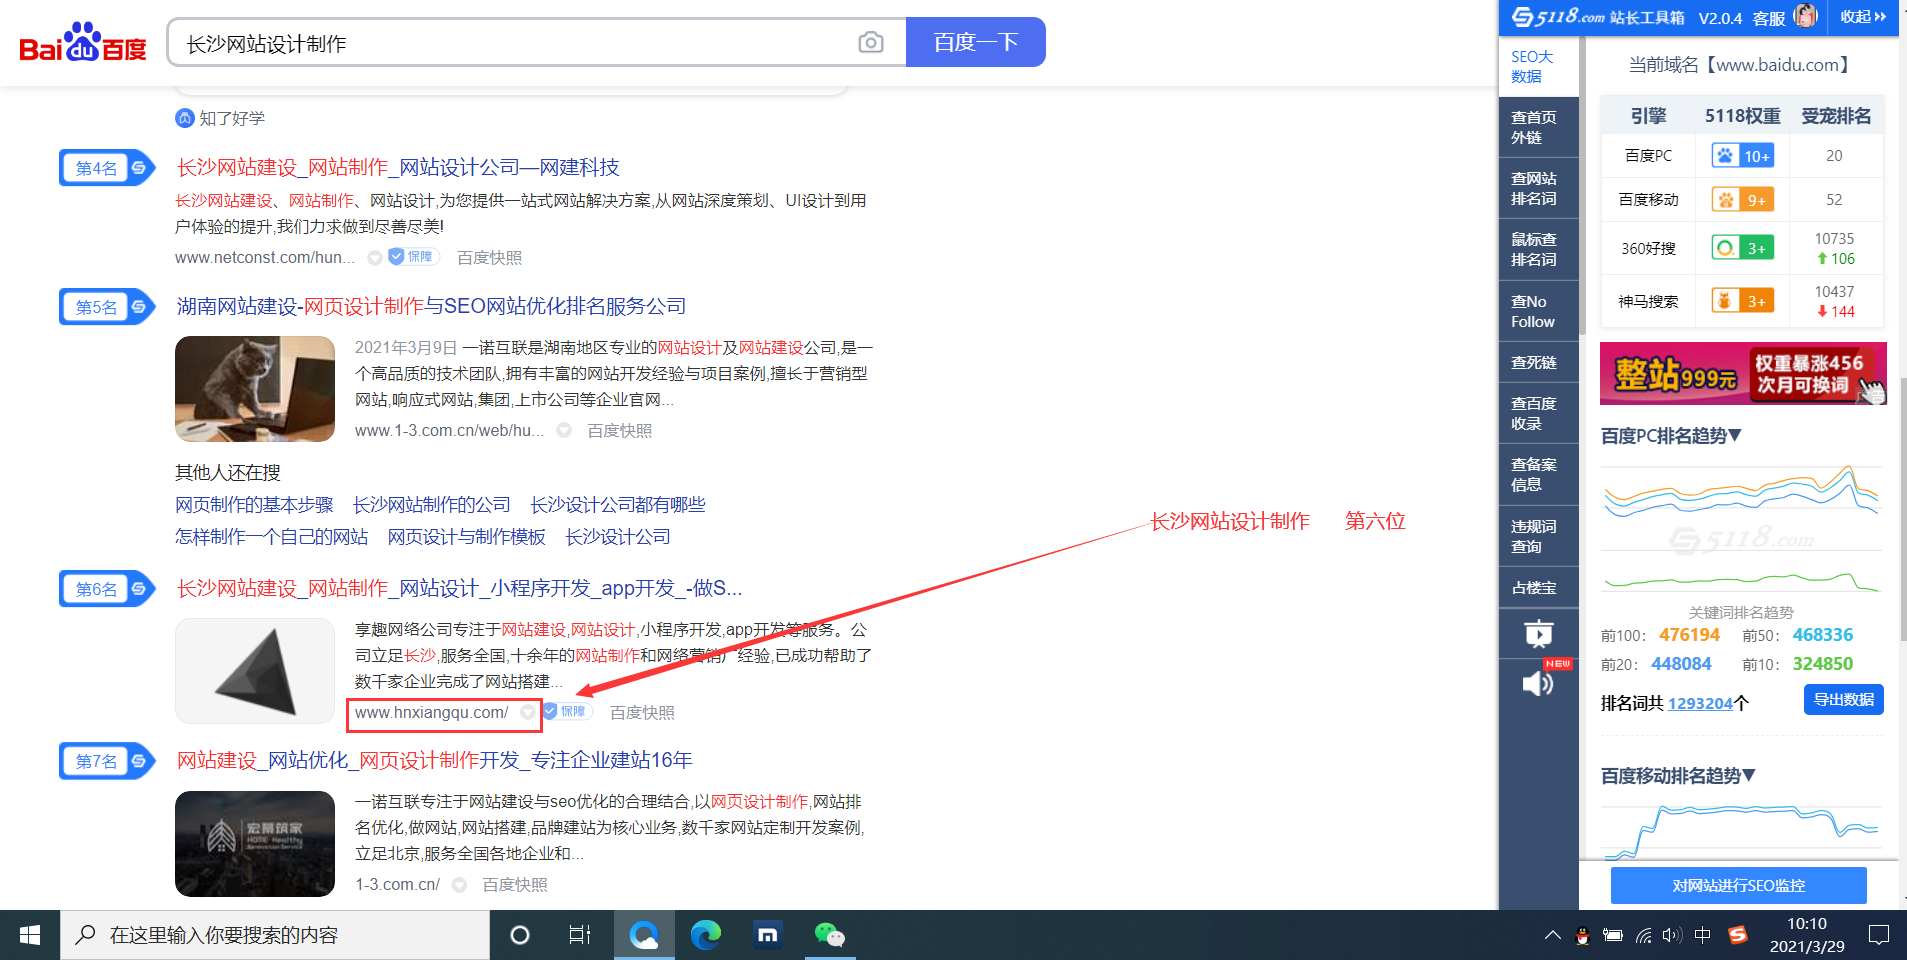
Task: Open 湖南网站建设-网页设计制作 result title
Action: [431, 307]
